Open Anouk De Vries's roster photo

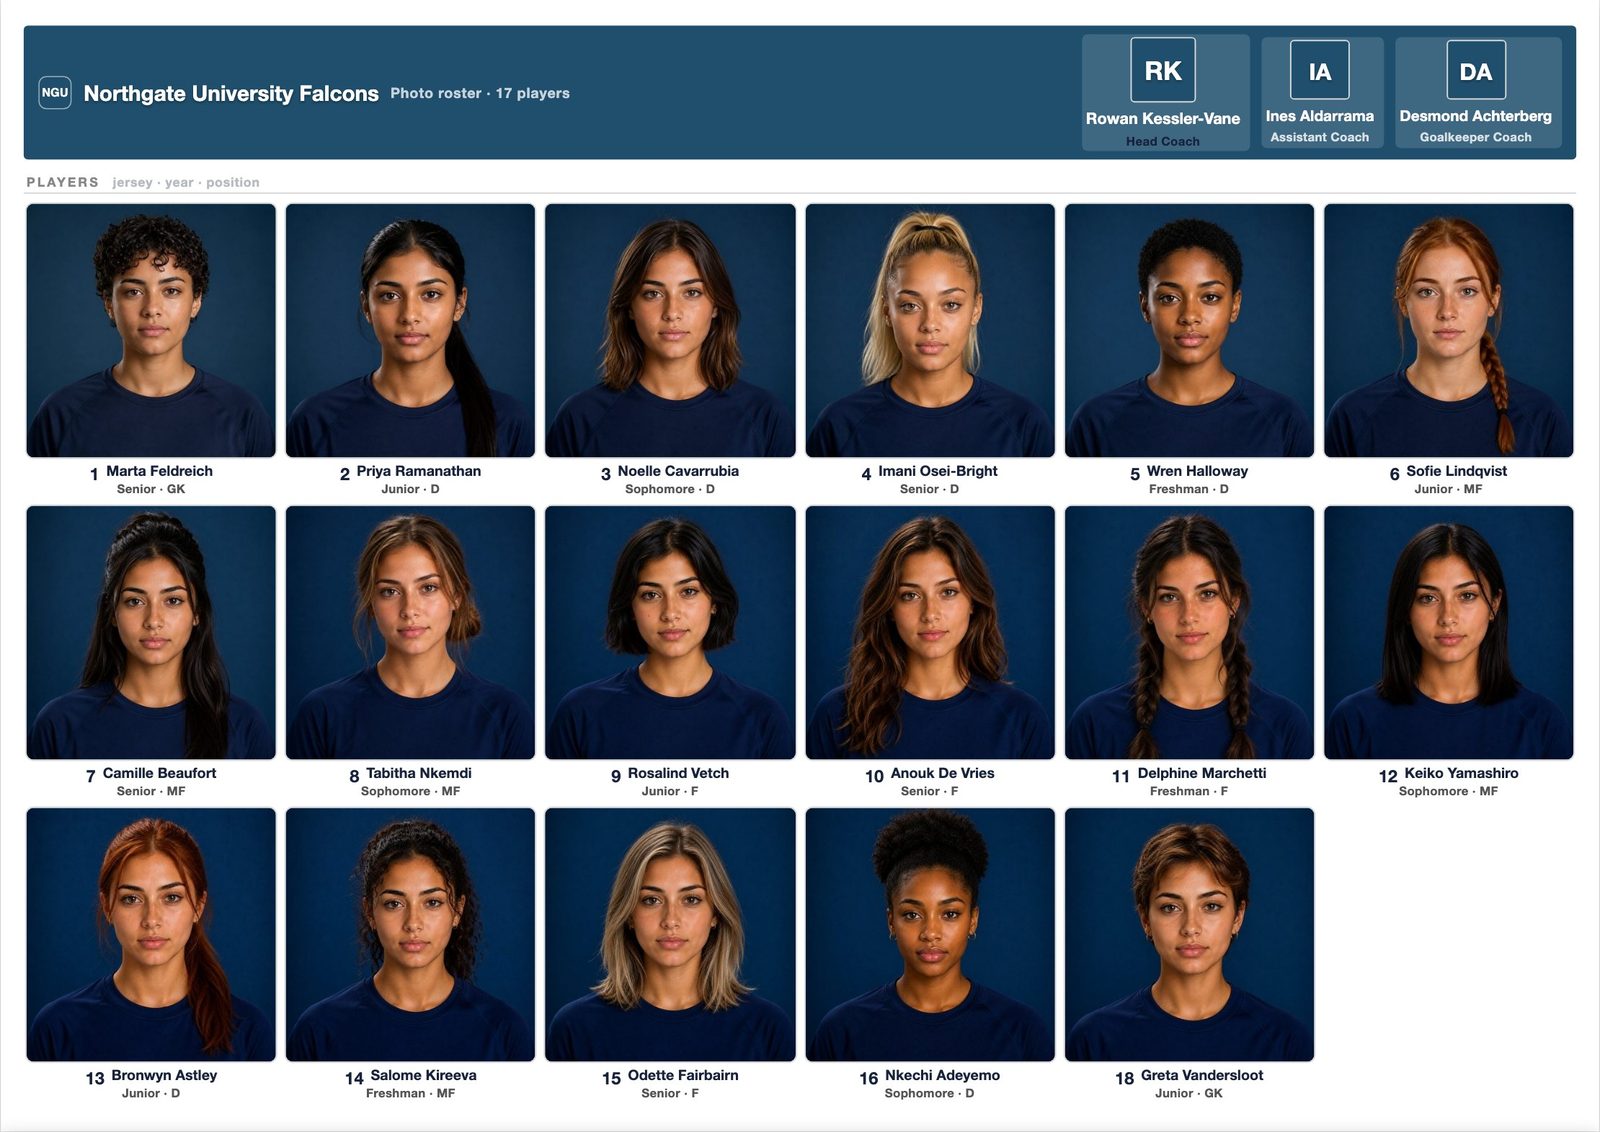930,632
